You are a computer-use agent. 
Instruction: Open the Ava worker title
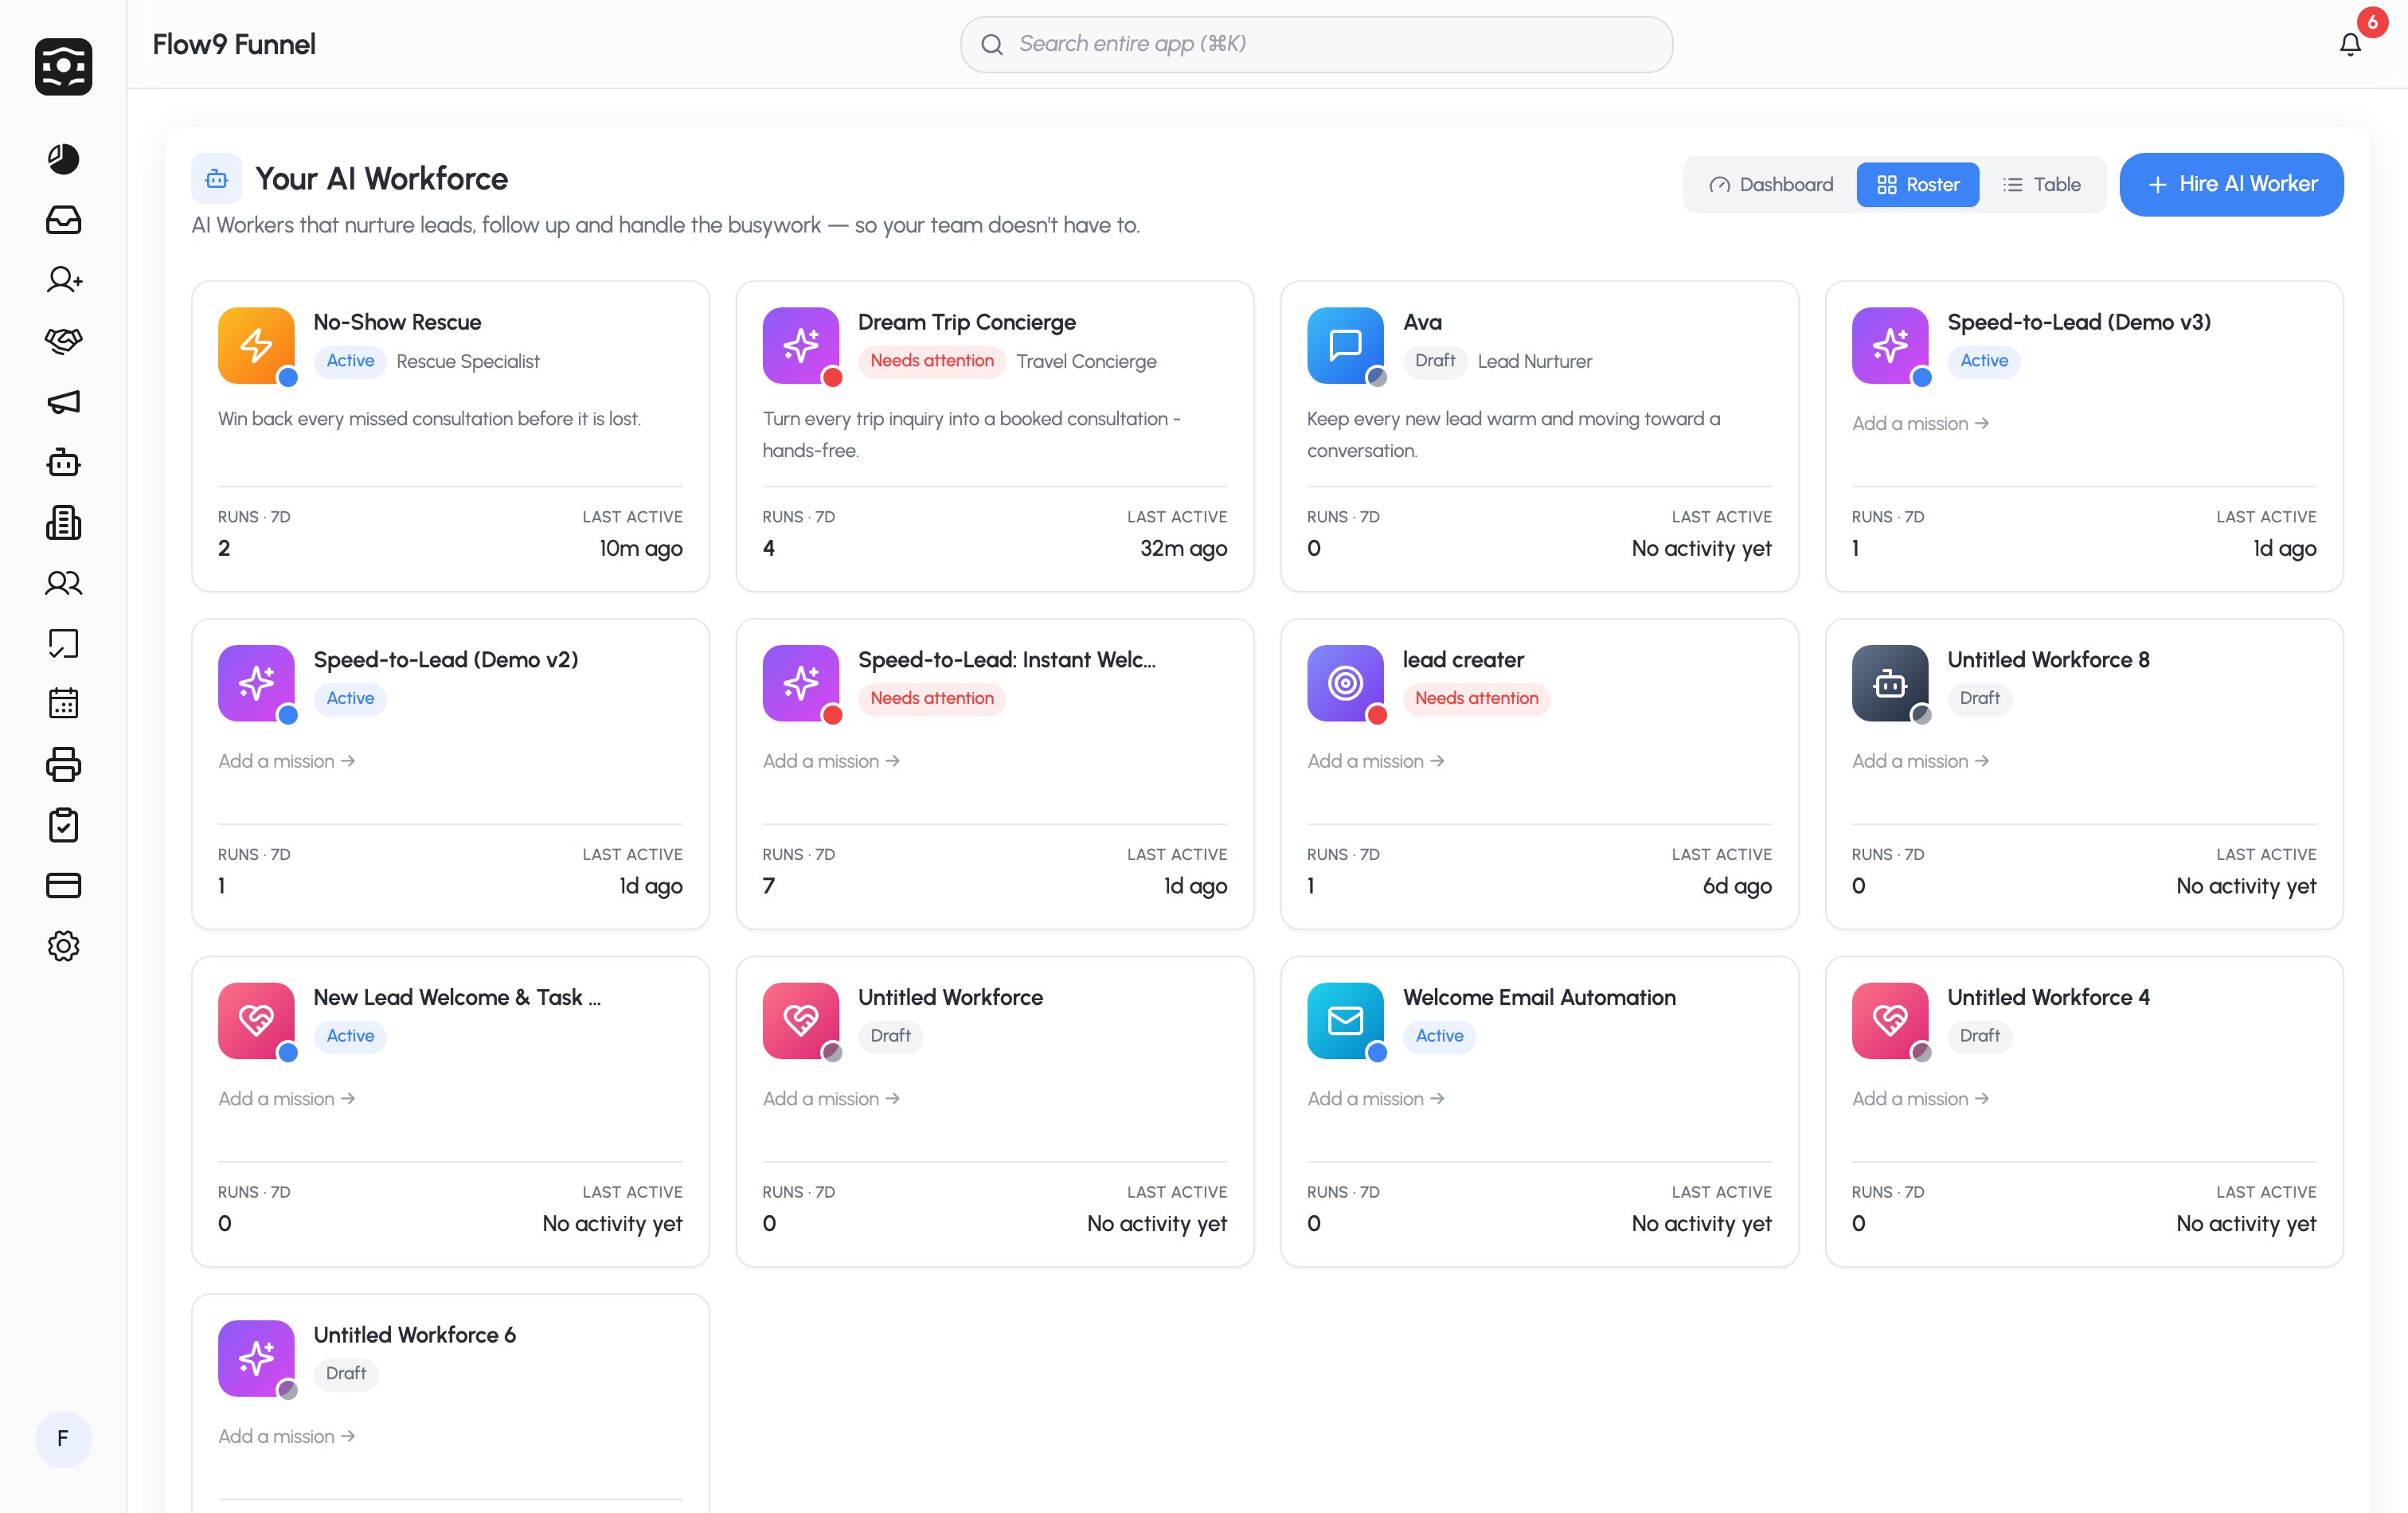tap(1422, 322)
